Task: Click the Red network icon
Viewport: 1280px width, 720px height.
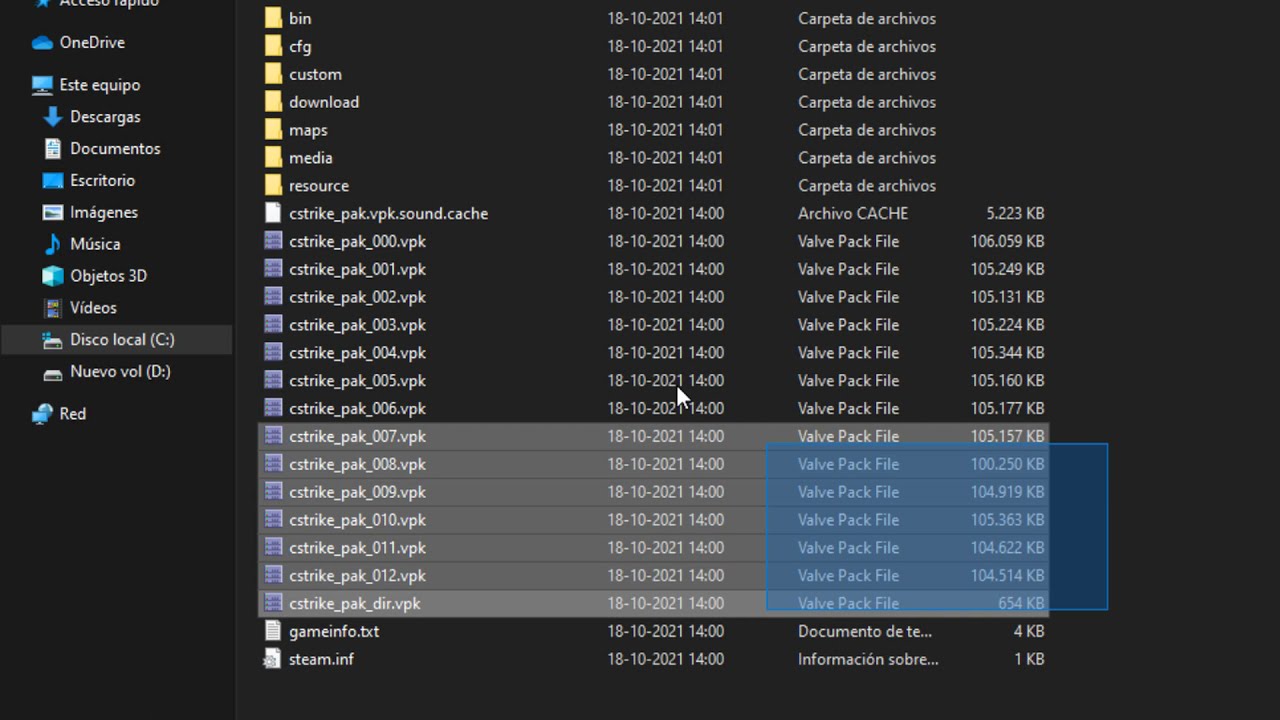Action: click(x=42, y=414)
